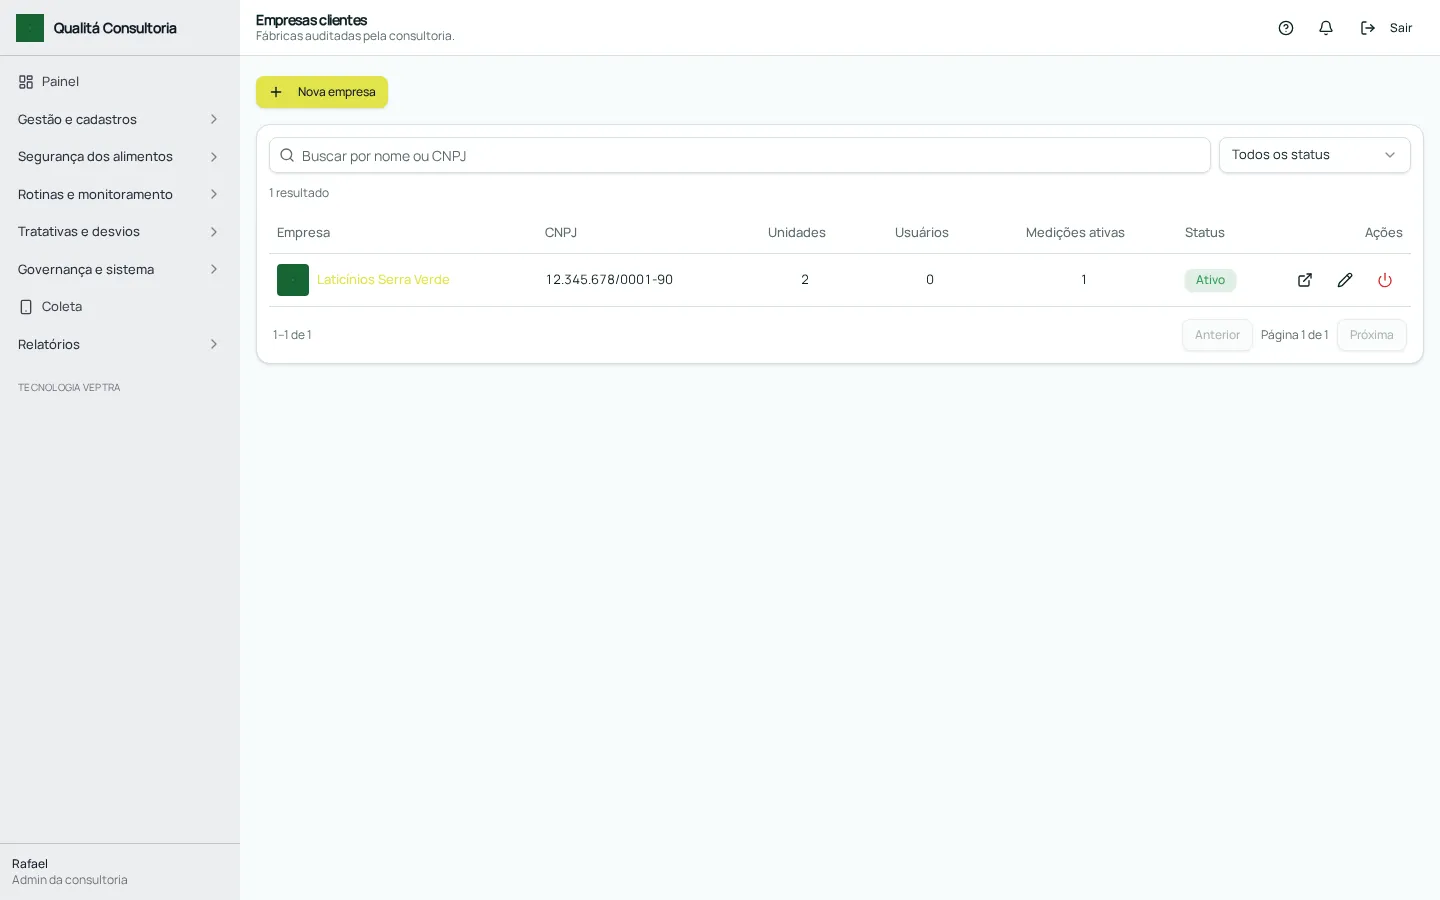Viewport: 1440px width, 900px height.
Task: Create a Nova empresa
Action: pos(322,92)
